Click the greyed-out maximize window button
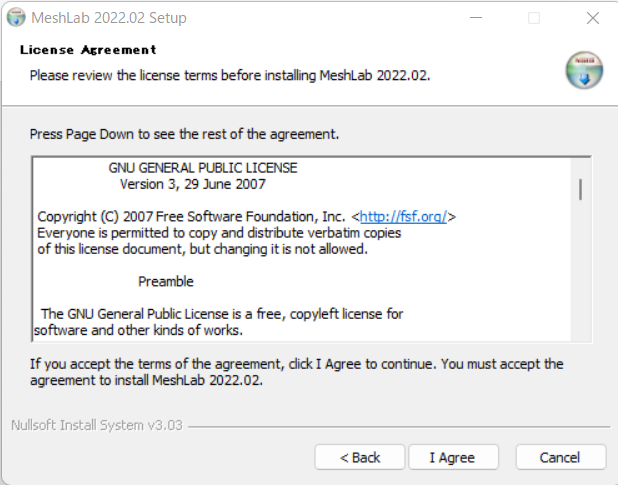 click(534, 18)
